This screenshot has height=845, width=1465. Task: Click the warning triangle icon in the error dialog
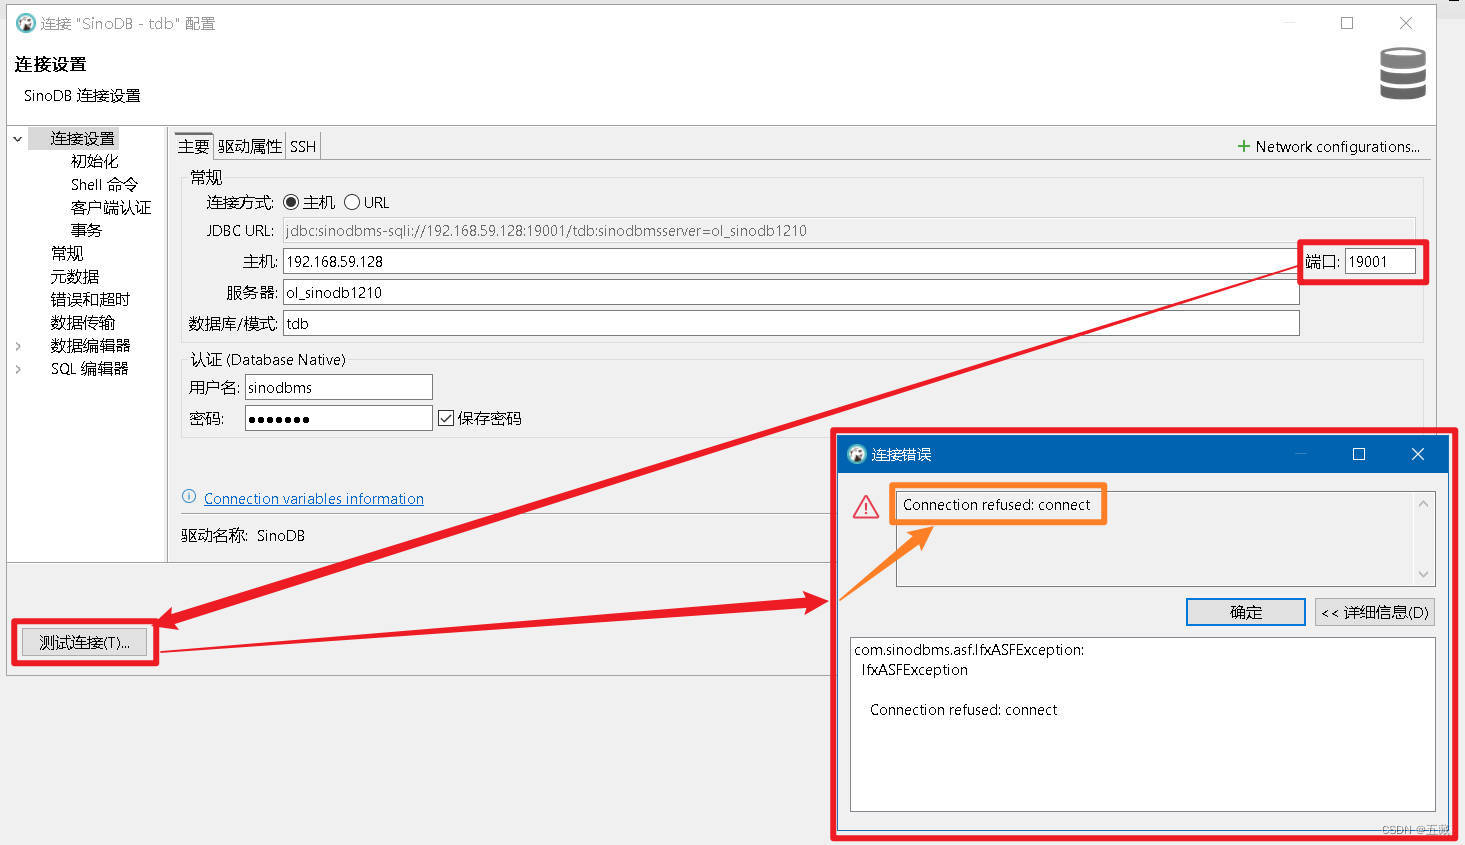pos(865,507)
